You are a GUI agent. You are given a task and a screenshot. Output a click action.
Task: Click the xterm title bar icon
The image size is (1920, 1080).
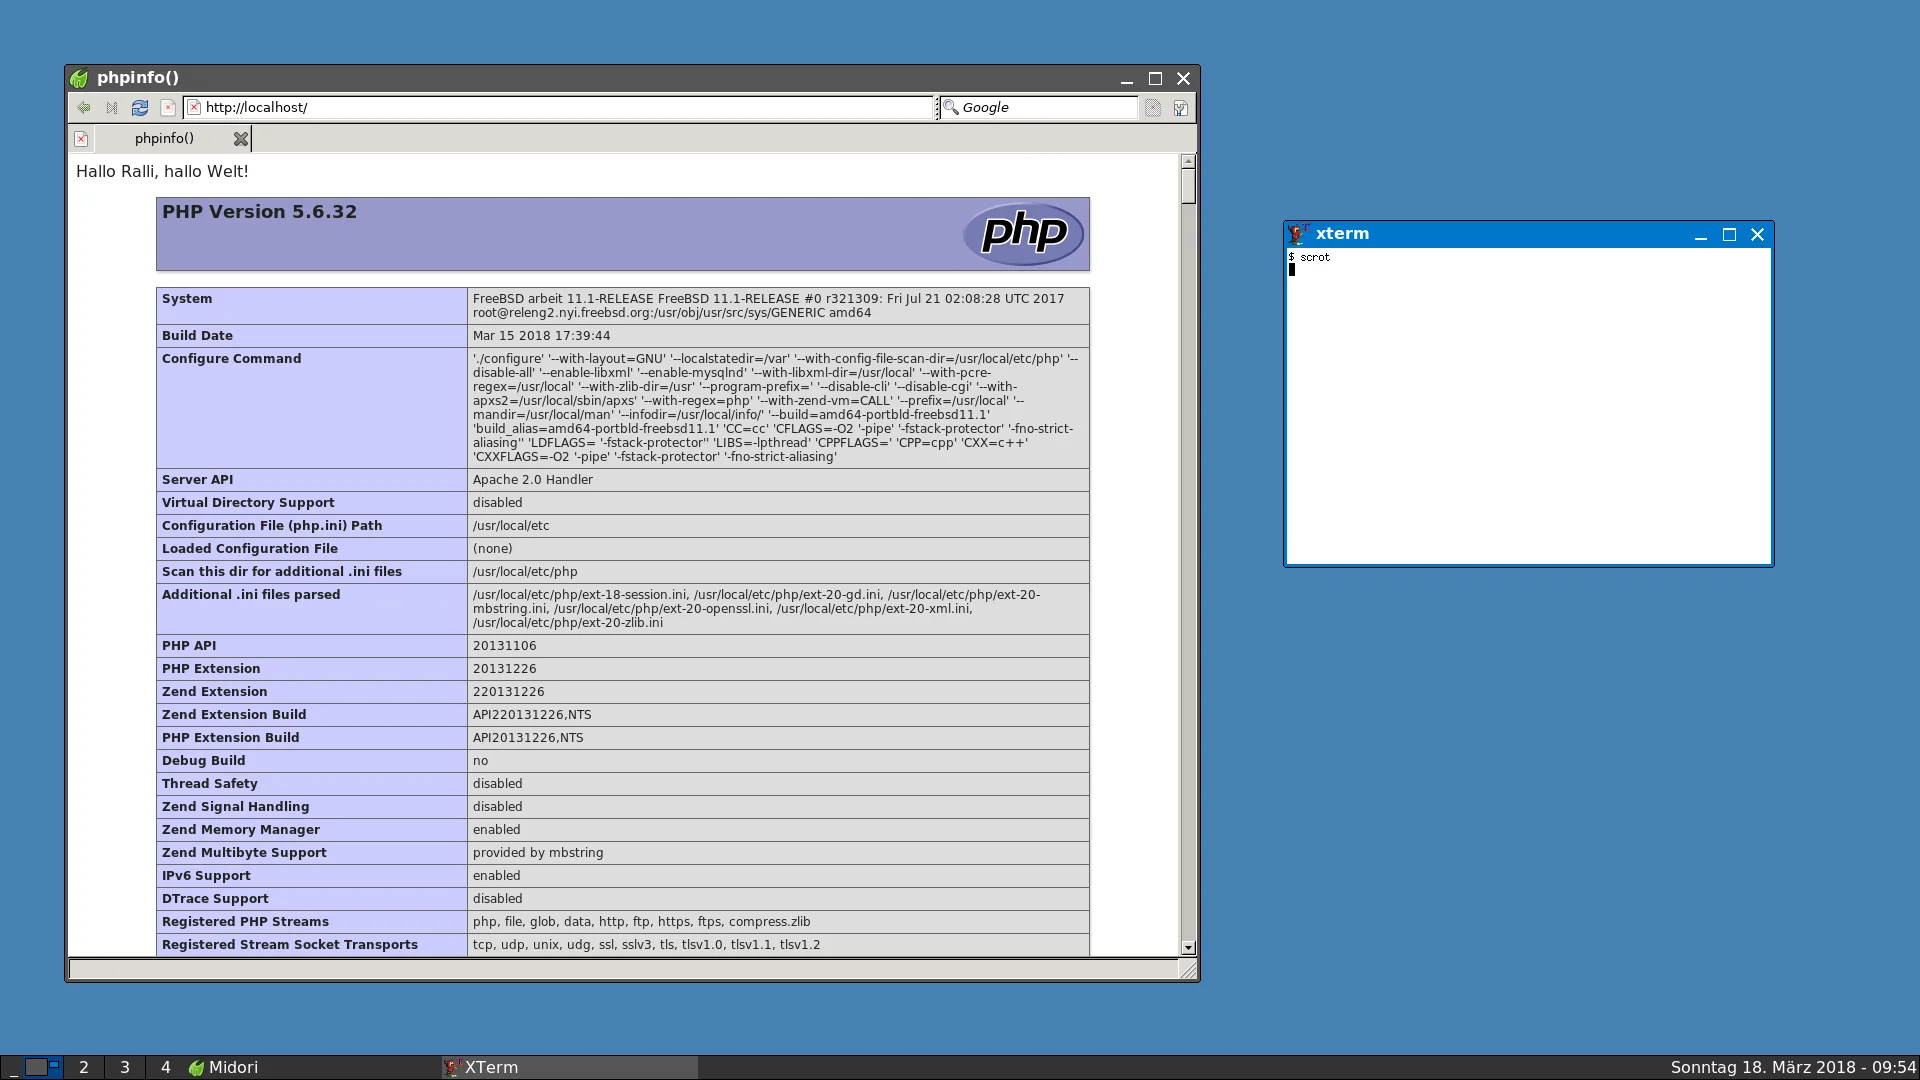pyautogui.click(x=1299, y=234)
